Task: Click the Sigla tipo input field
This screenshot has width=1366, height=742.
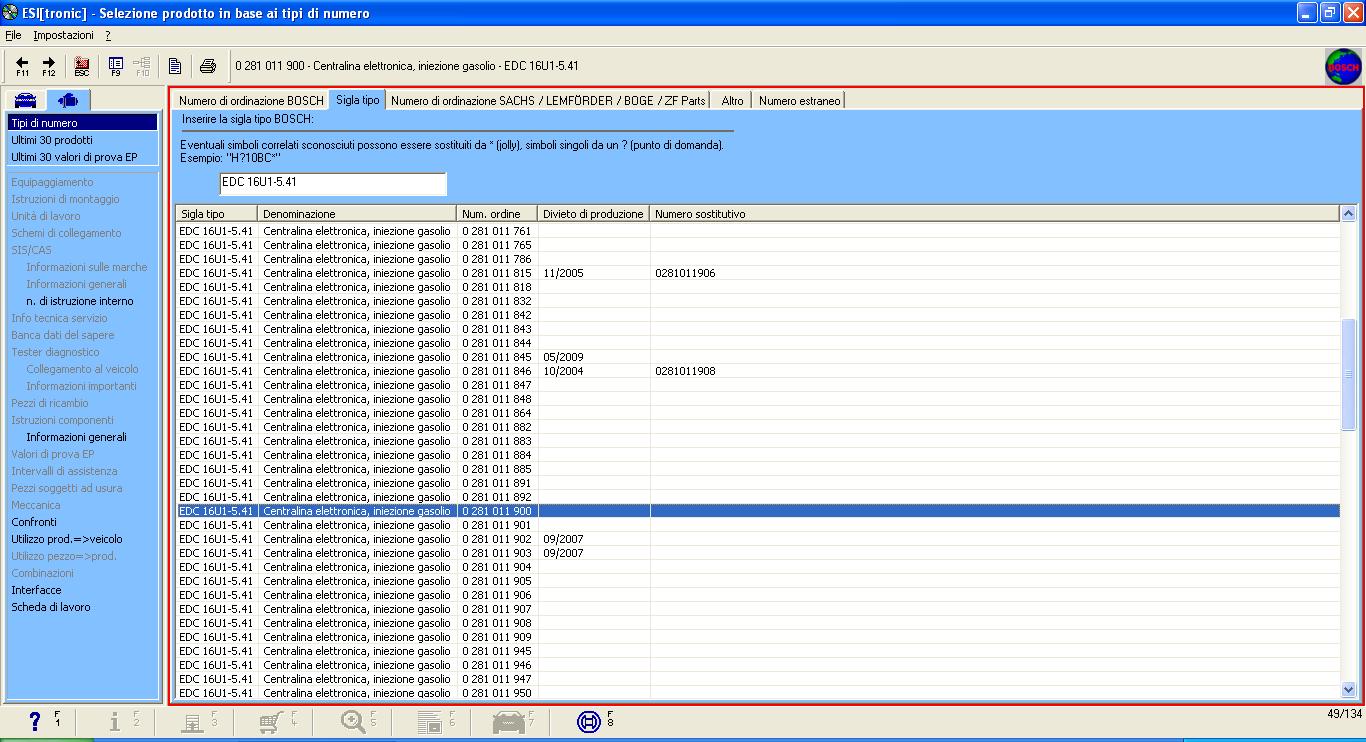Action: 333,183
